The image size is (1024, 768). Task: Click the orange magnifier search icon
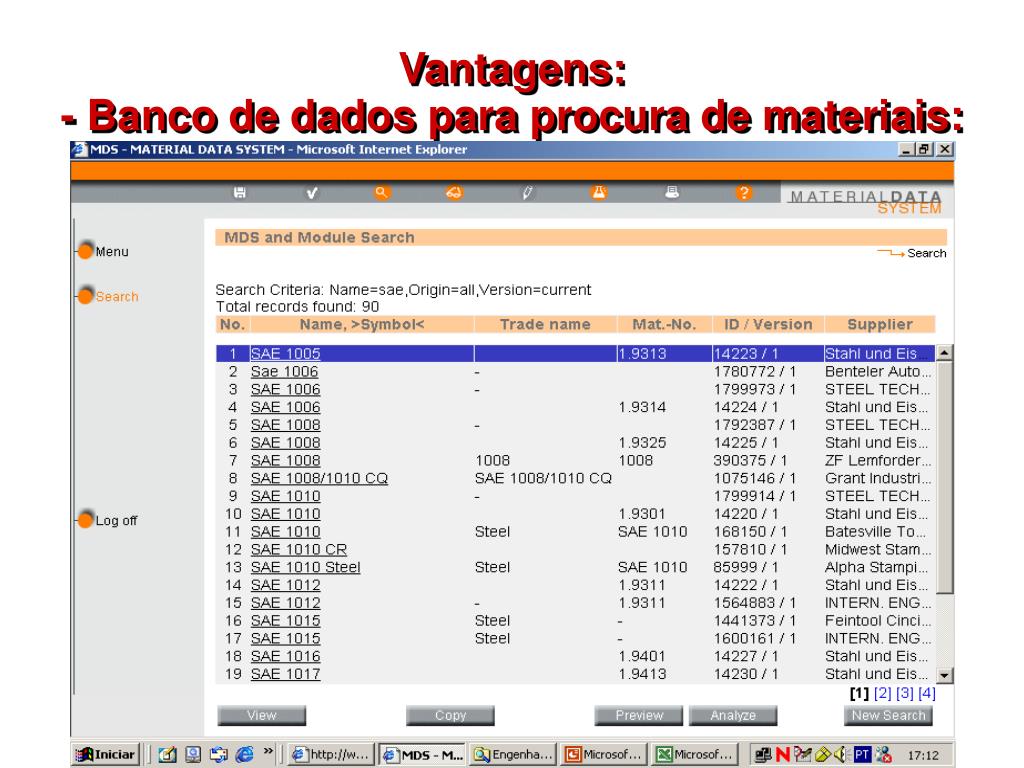[382, 193]
